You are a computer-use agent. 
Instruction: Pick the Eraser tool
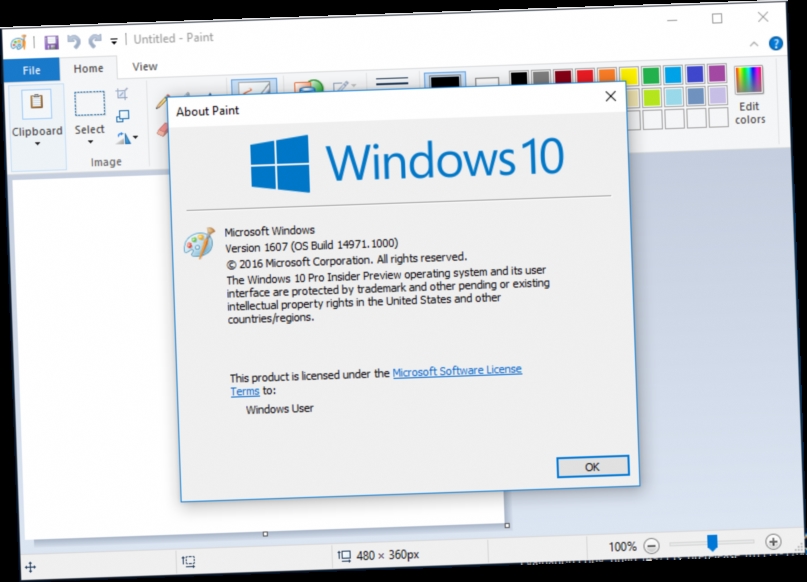point(161,127)
